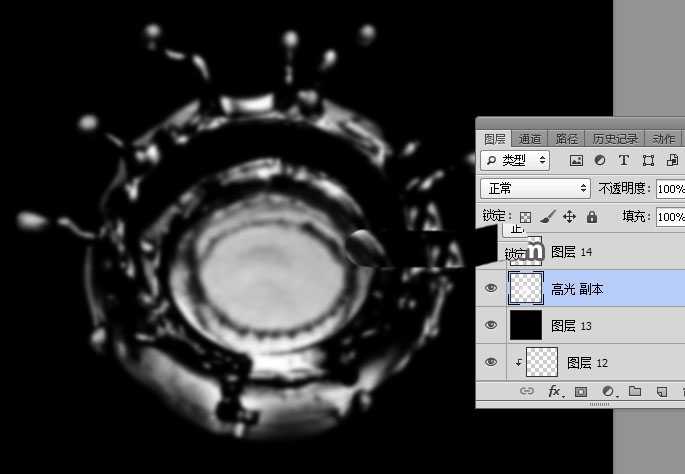Select the 图层 12 layer thumbnail

(x=542, y=362)
